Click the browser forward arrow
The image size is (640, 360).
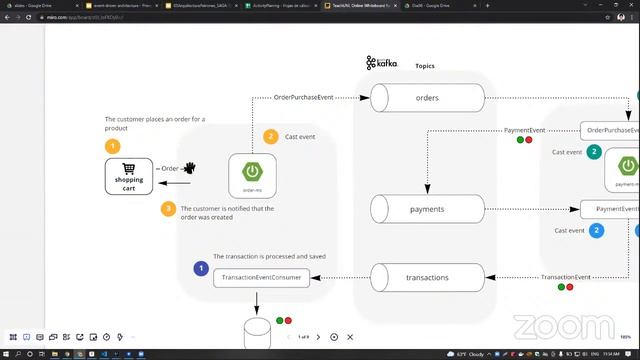point(18,17)
